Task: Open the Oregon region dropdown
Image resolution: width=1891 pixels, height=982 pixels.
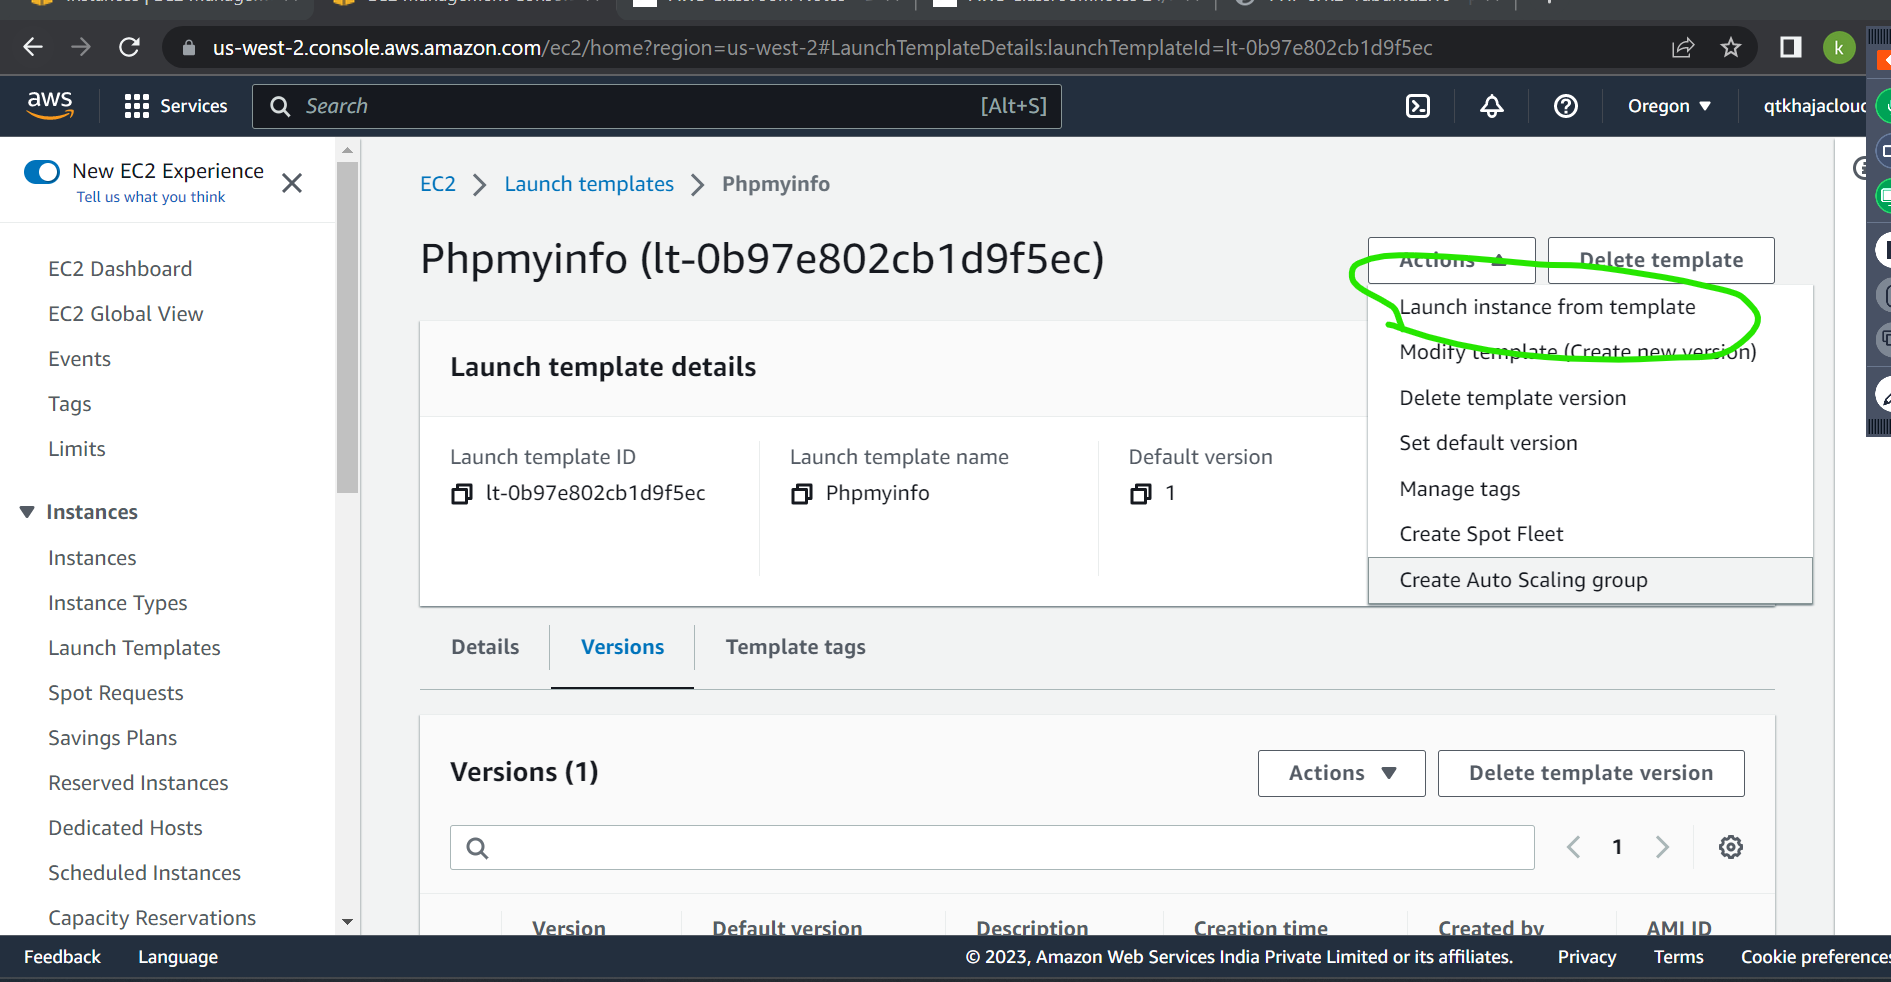Action: click(1668, 106)
